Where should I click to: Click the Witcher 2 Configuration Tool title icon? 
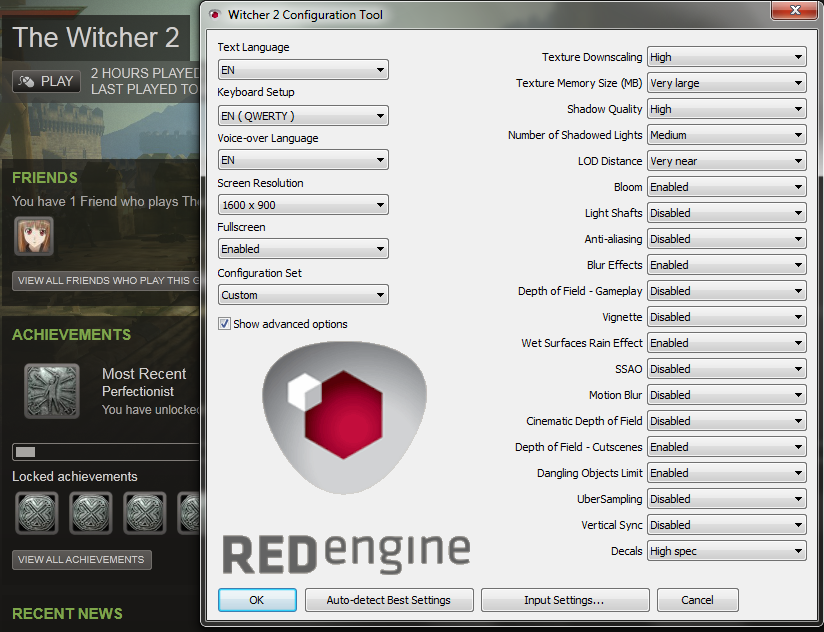(x=214, y=14)
